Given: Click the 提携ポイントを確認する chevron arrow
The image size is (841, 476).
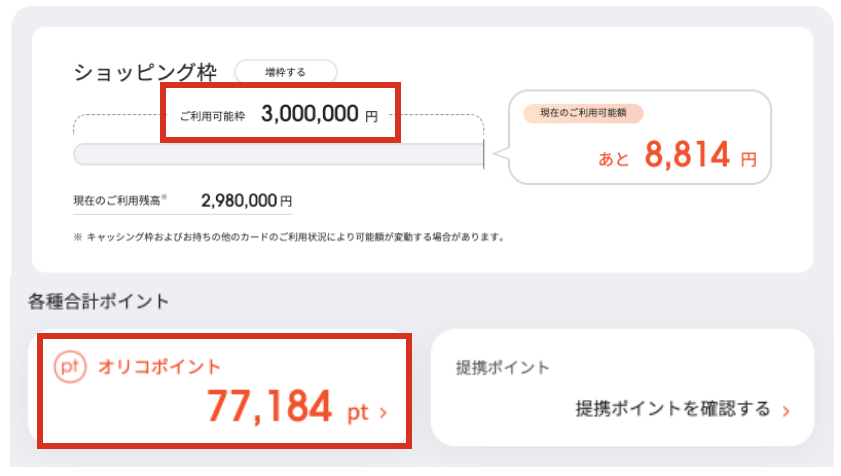Looking at the screenshot, I should click(x=786, y=411).
